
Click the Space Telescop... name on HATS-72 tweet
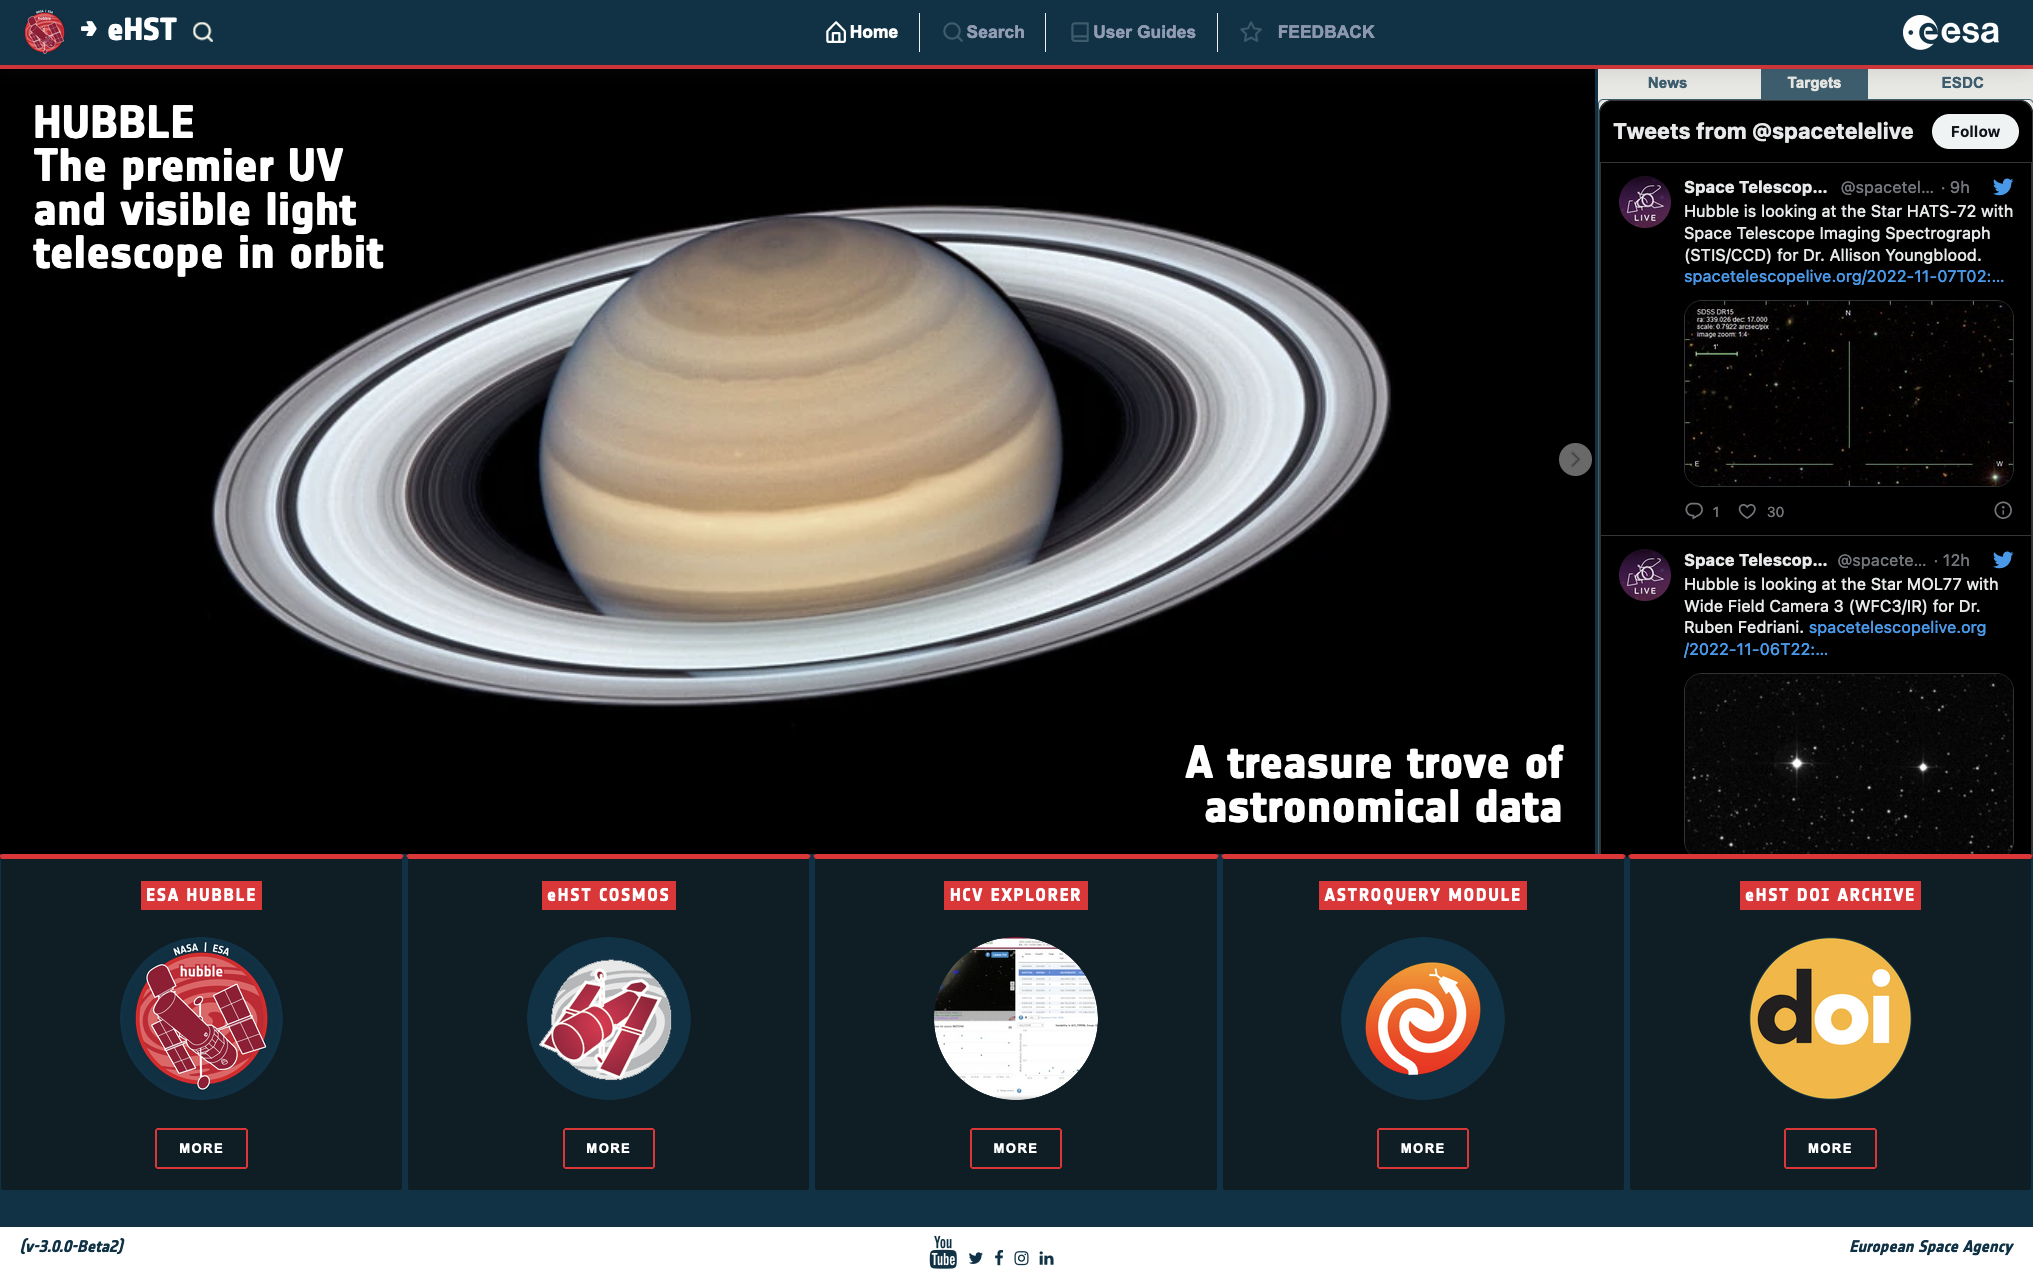(1755, 187)
